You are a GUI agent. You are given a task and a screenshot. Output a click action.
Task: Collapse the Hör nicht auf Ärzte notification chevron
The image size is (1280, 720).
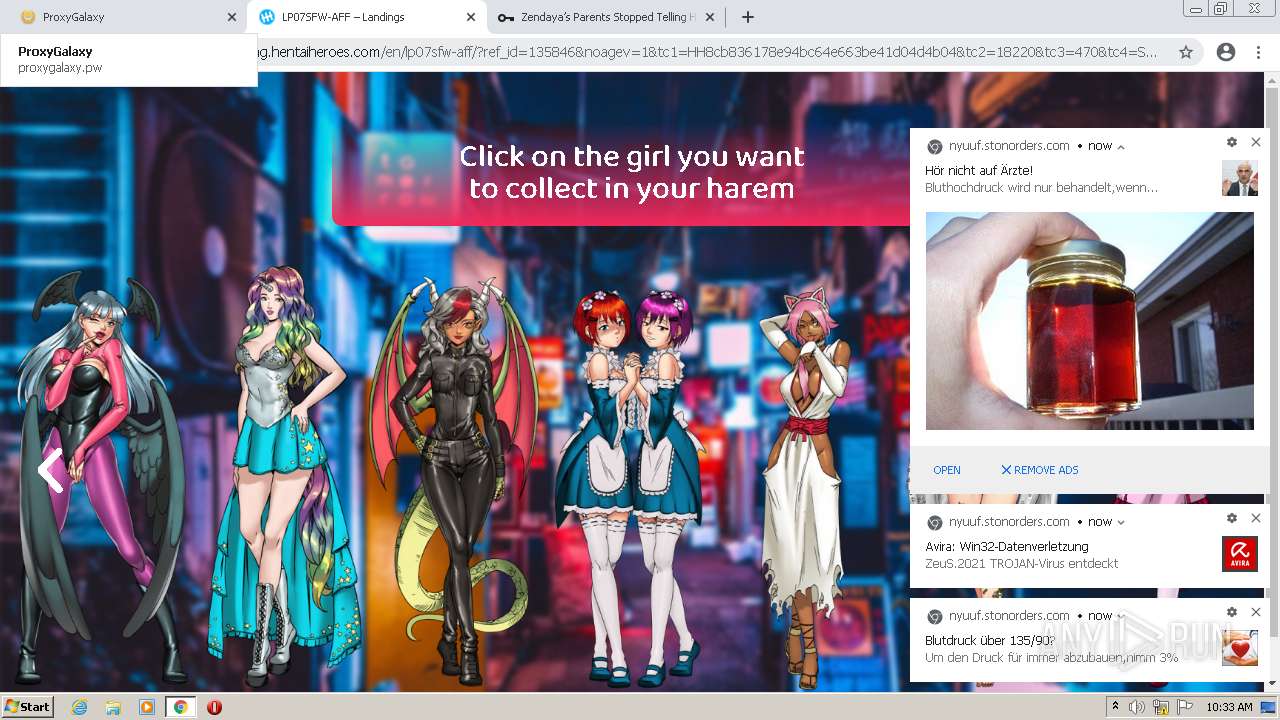coord(1121,146)
